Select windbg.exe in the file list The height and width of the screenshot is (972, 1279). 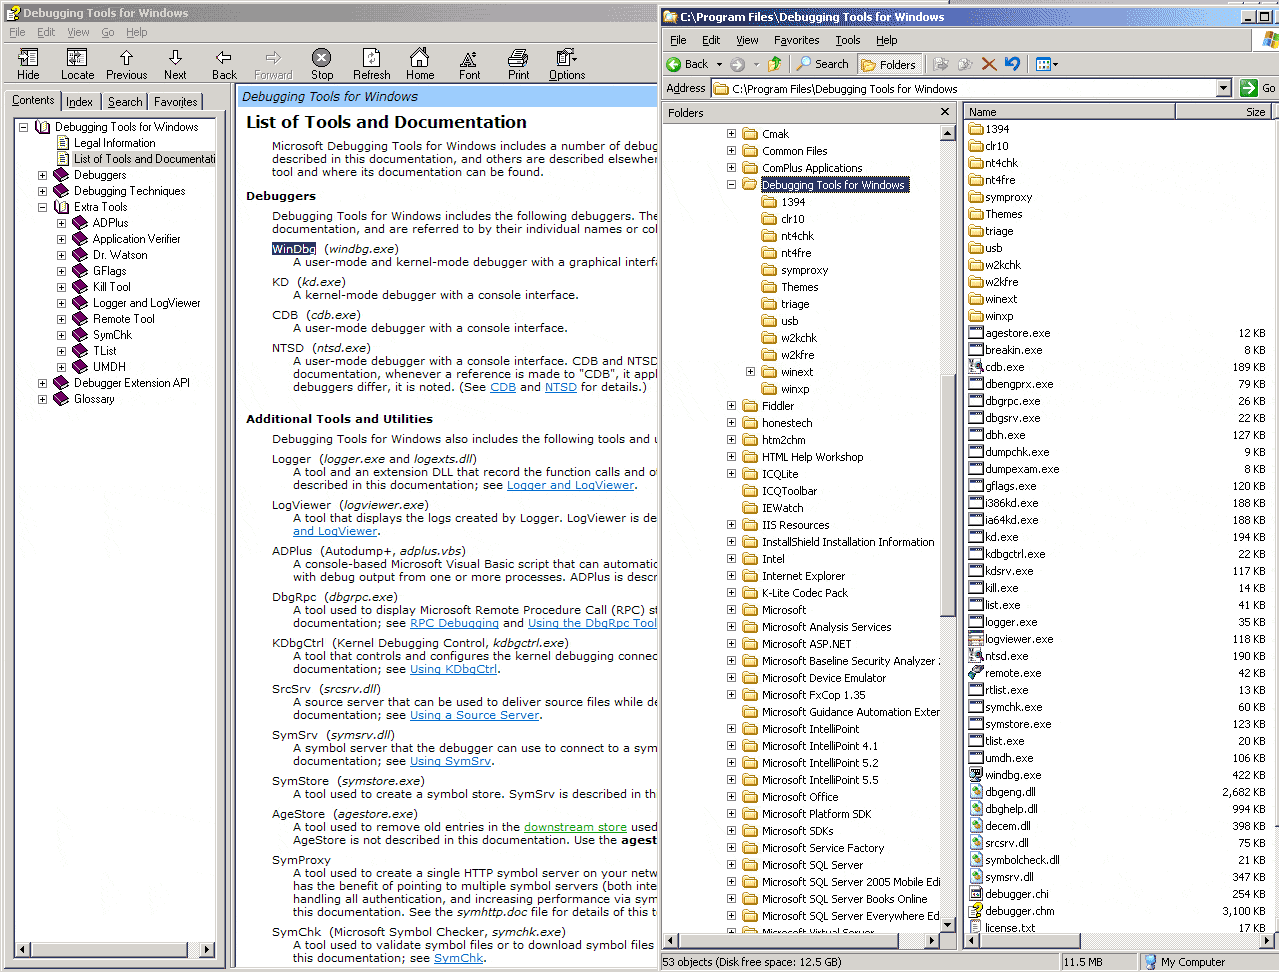coord(1012,775)
